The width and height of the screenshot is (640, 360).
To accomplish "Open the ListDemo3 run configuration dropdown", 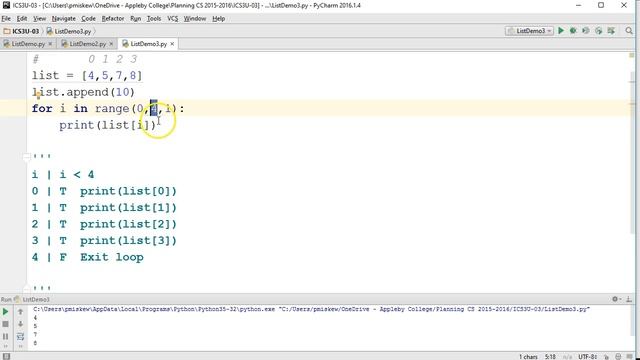I will [x=529, y=31].
